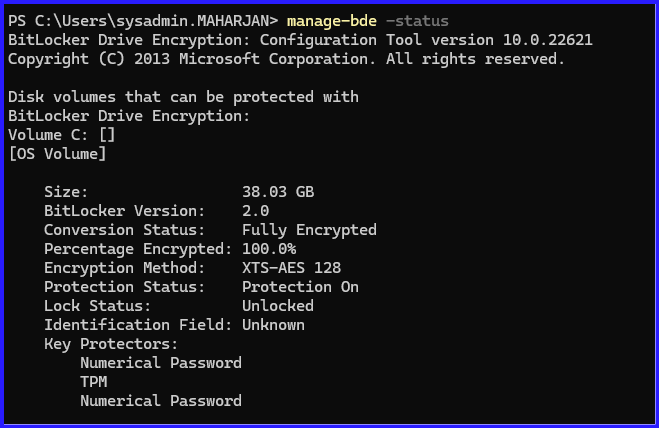This screenshot has height=428, width=659.
Task: Click the "Disk volumes that can be protected" line
Action: tap(183, 97)
